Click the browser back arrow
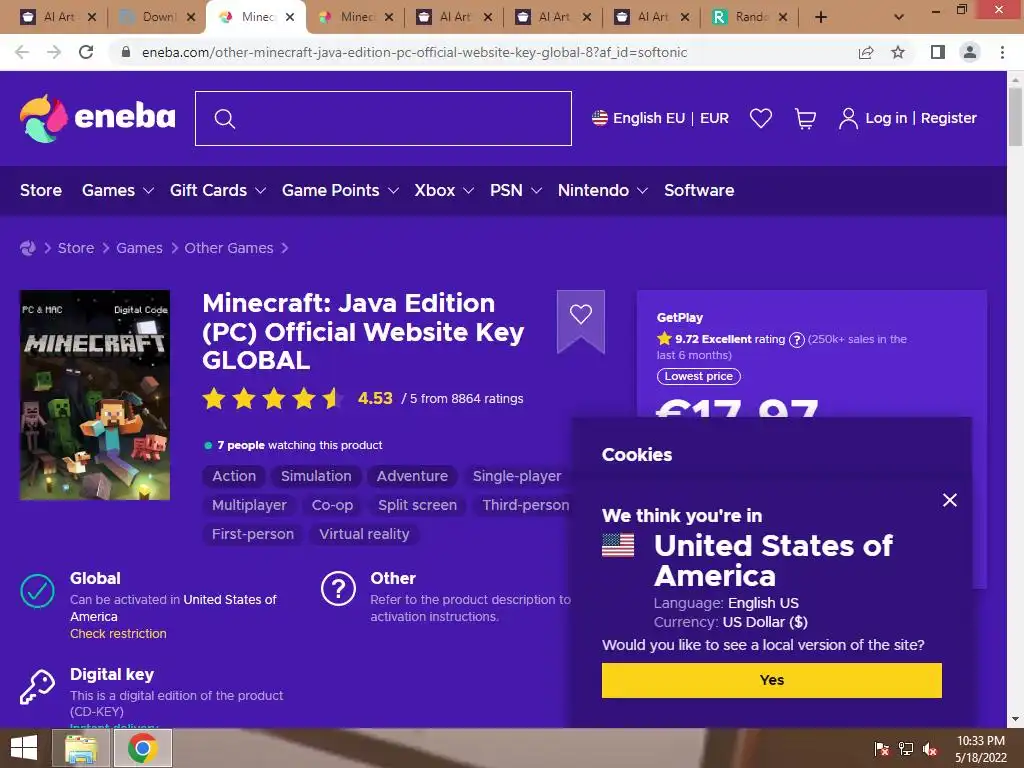The width and height of the screenshot is (1024, 768). [22, 52]
